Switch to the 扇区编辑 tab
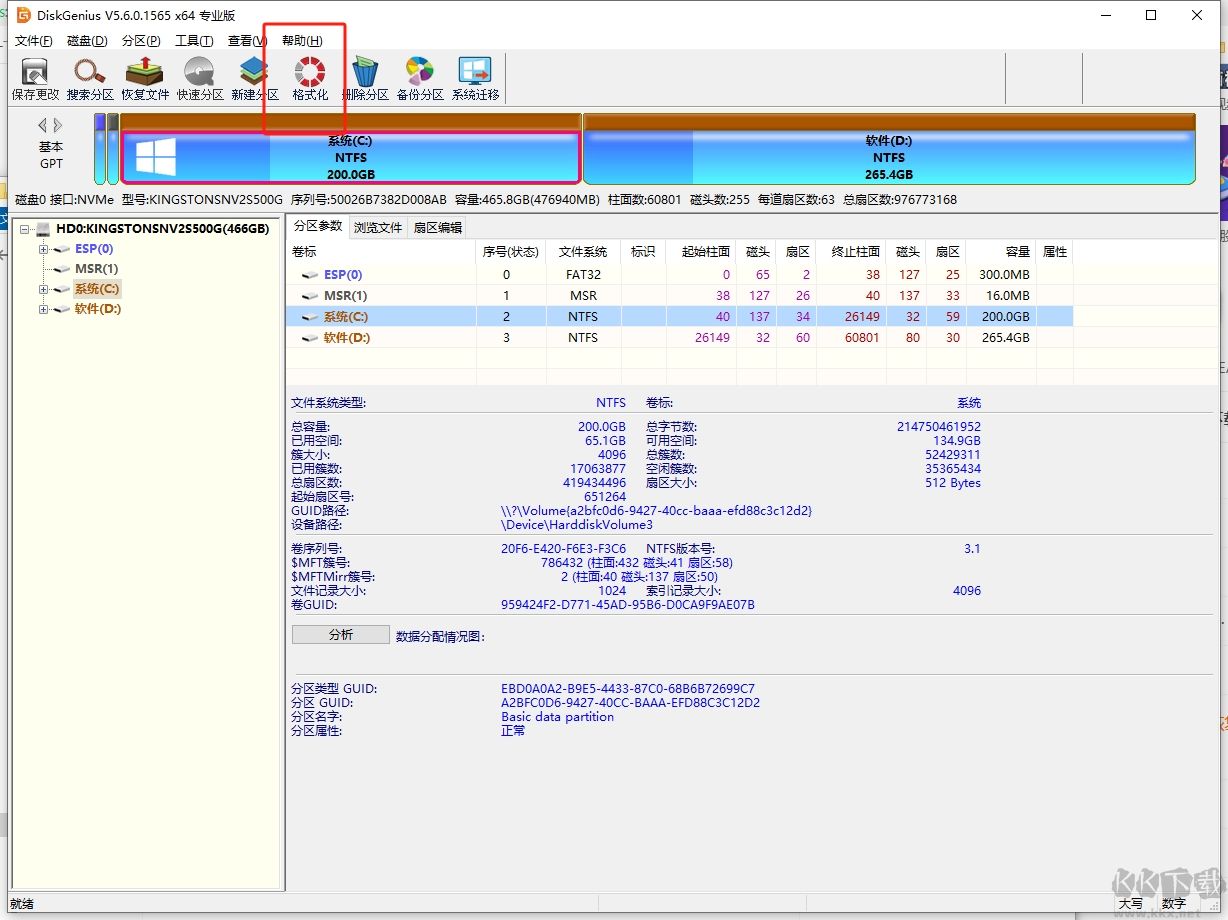This screenshot has width=1228, height=920. click(x=438, y=227)
